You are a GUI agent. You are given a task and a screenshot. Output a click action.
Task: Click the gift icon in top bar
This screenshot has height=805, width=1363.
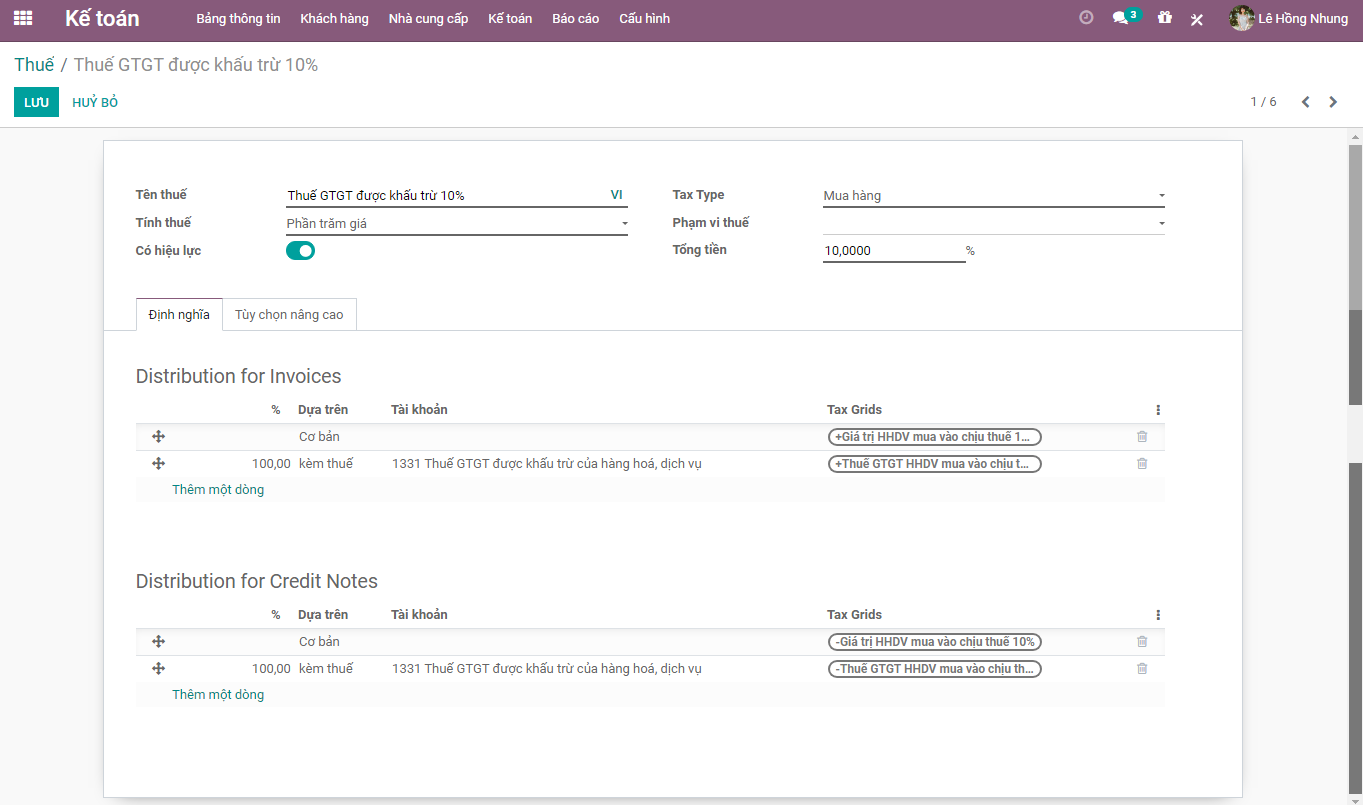coord(1164,18)
